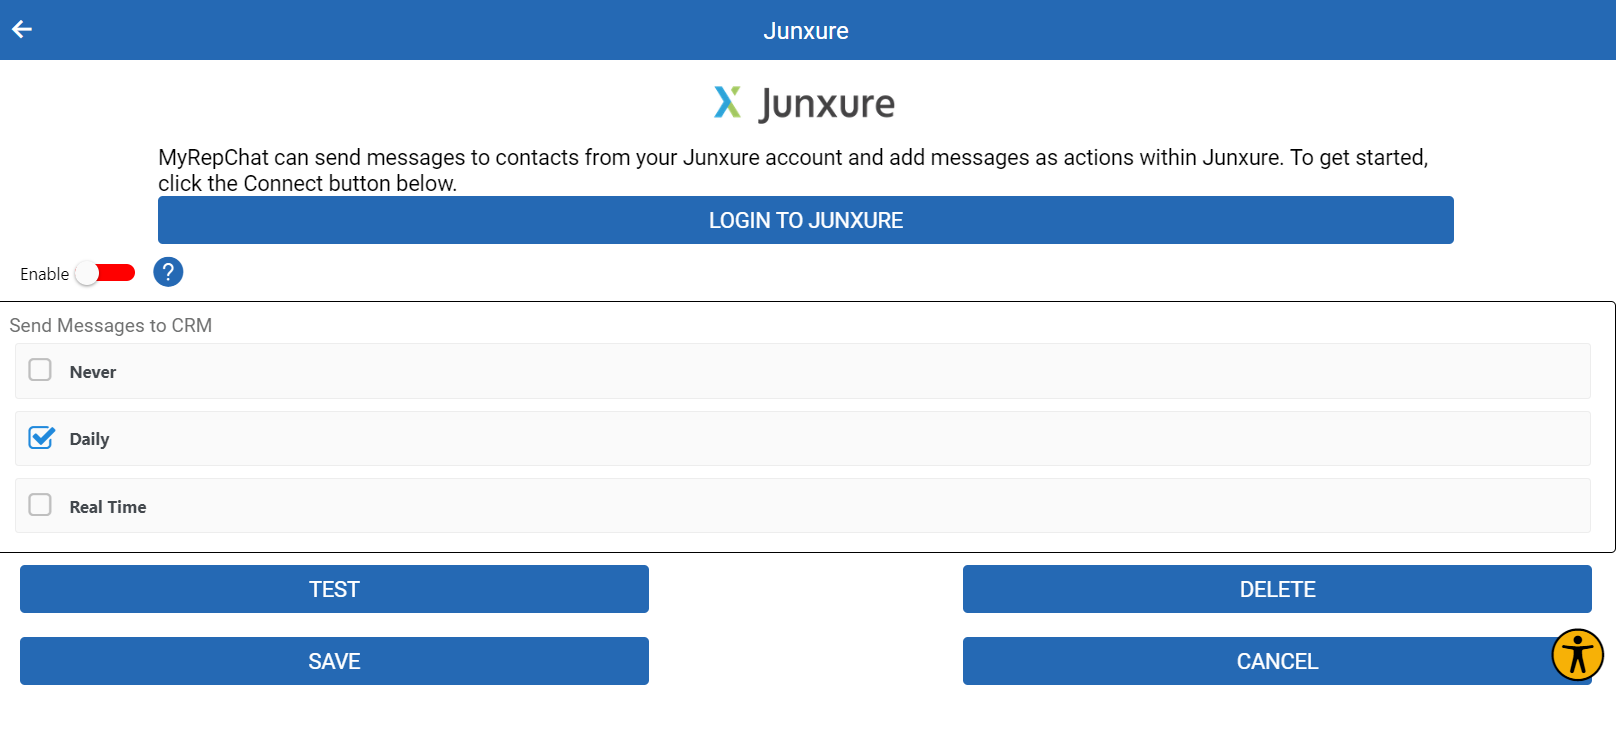Select the Never option label

pyautogui.click(x=93, y=372)
